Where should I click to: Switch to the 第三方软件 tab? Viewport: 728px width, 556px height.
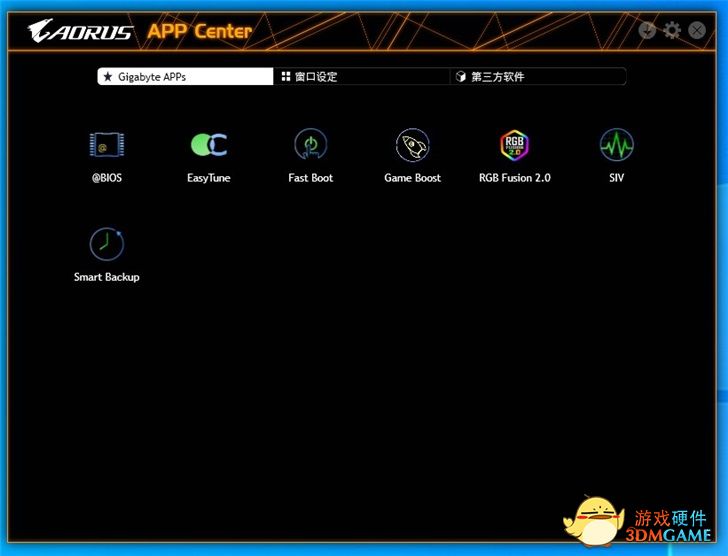pos(538,77)
